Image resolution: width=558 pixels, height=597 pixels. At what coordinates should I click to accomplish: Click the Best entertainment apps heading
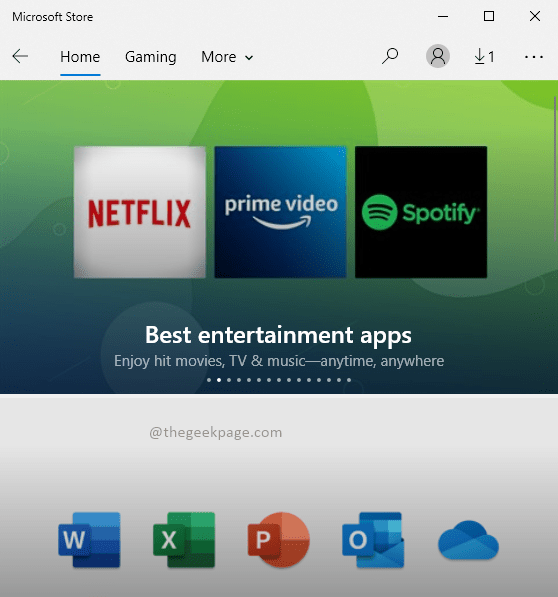pos(278,335)
